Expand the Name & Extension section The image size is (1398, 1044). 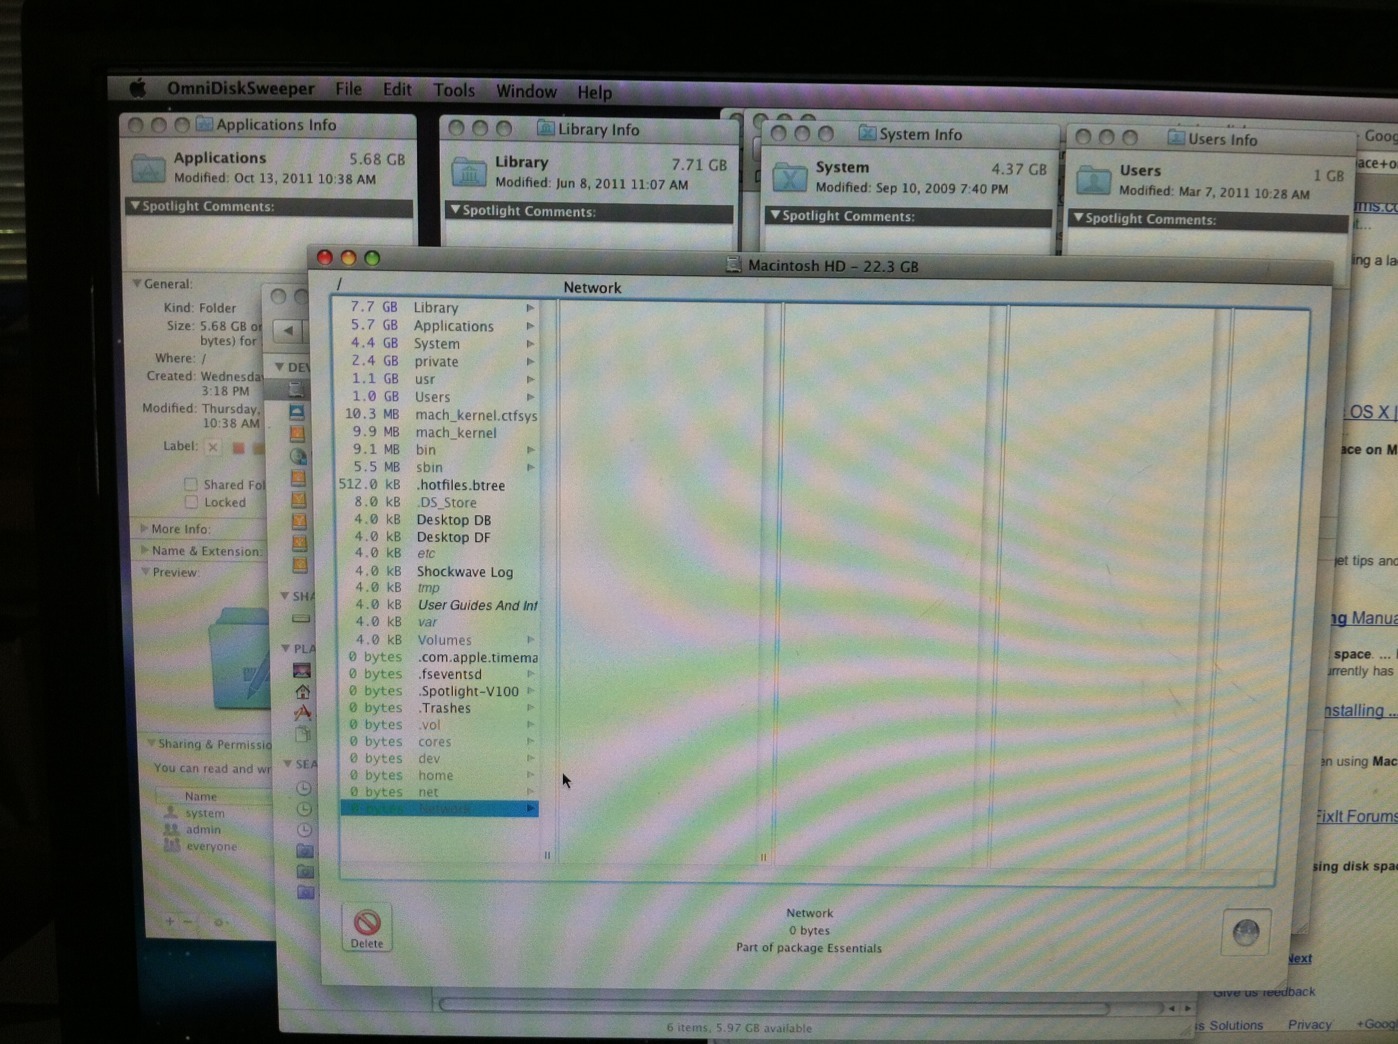tap(144, 550)
